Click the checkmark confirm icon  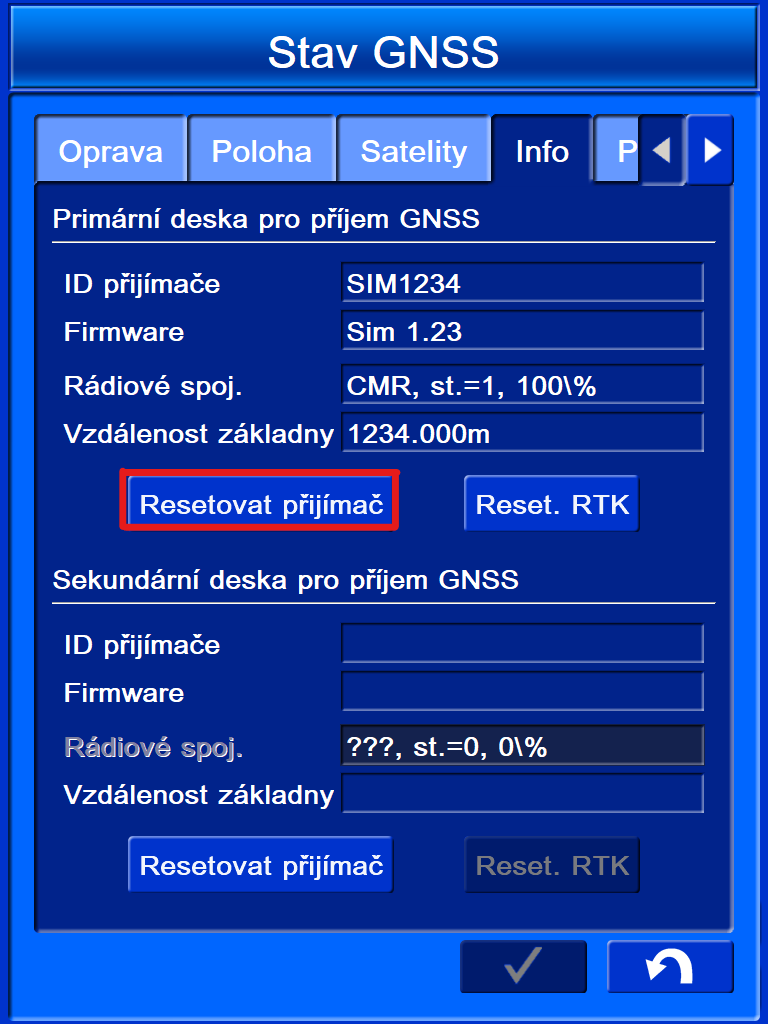coord(523,966)
